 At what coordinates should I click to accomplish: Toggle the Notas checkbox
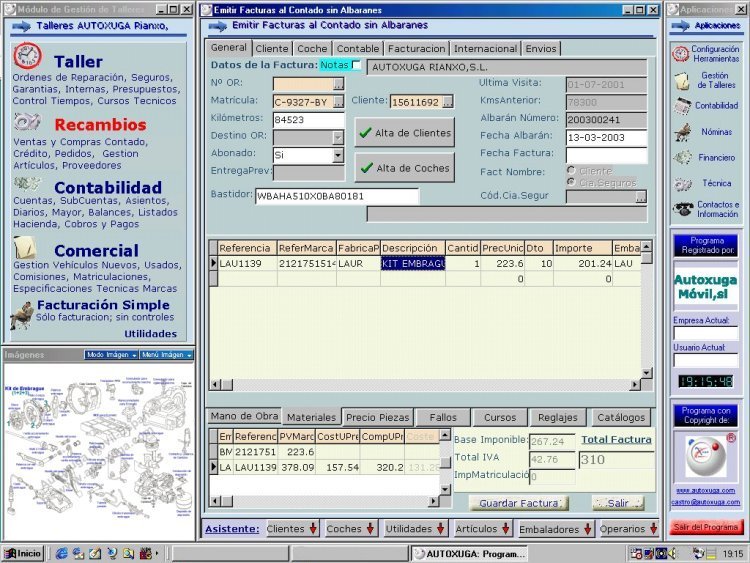356,65
